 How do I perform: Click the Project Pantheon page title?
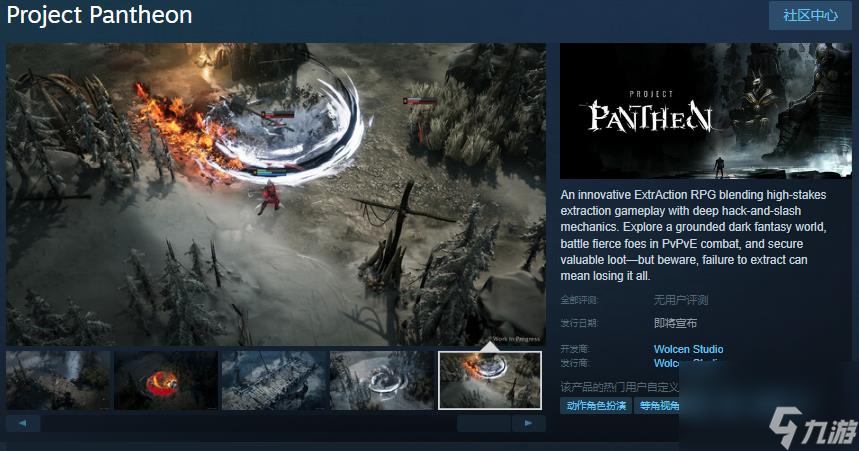[99, 15]
